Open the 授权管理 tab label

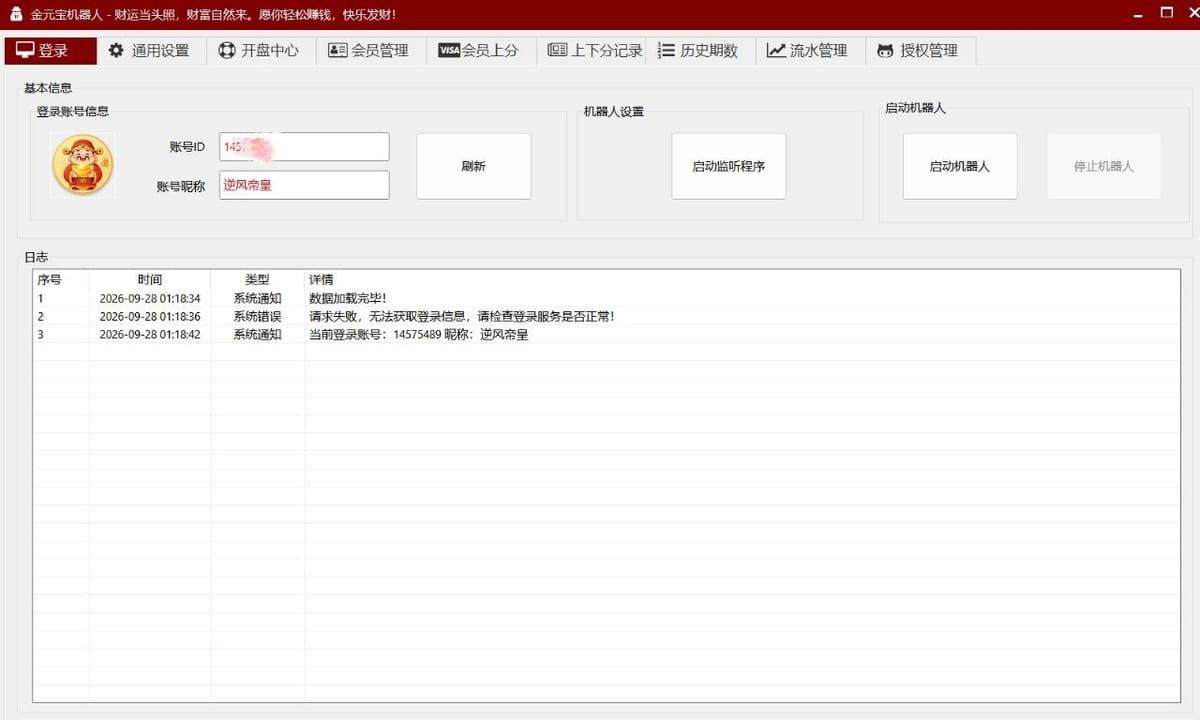tap(928, 50)
